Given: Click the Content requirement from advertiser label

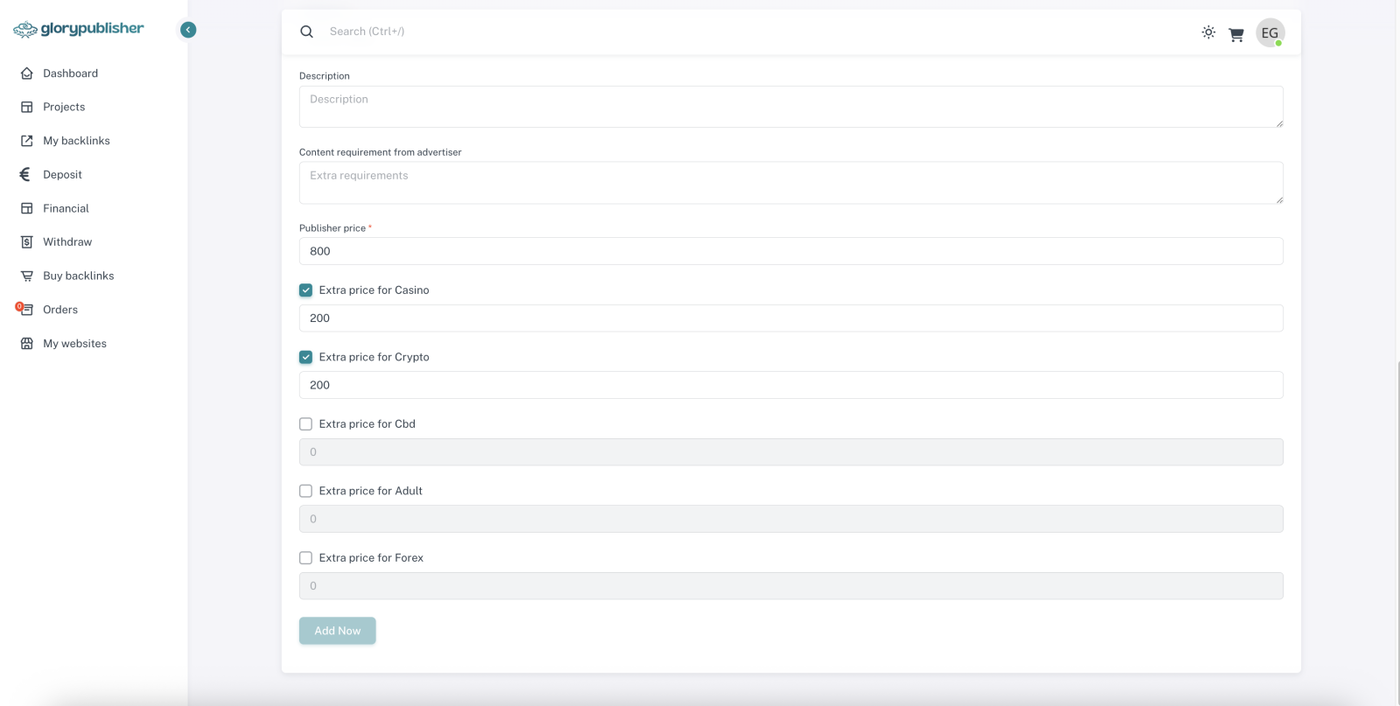Looking at the screenshot, I should [380, 152].
